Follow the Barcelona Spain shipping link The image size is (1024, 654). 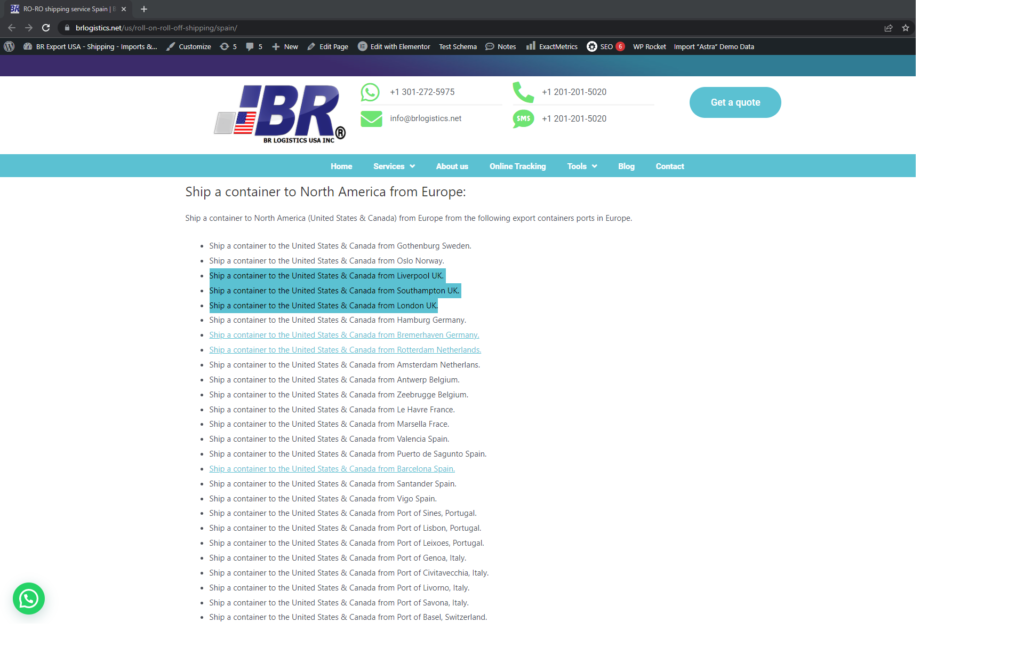pyautogui.click(x=332, y=469)
